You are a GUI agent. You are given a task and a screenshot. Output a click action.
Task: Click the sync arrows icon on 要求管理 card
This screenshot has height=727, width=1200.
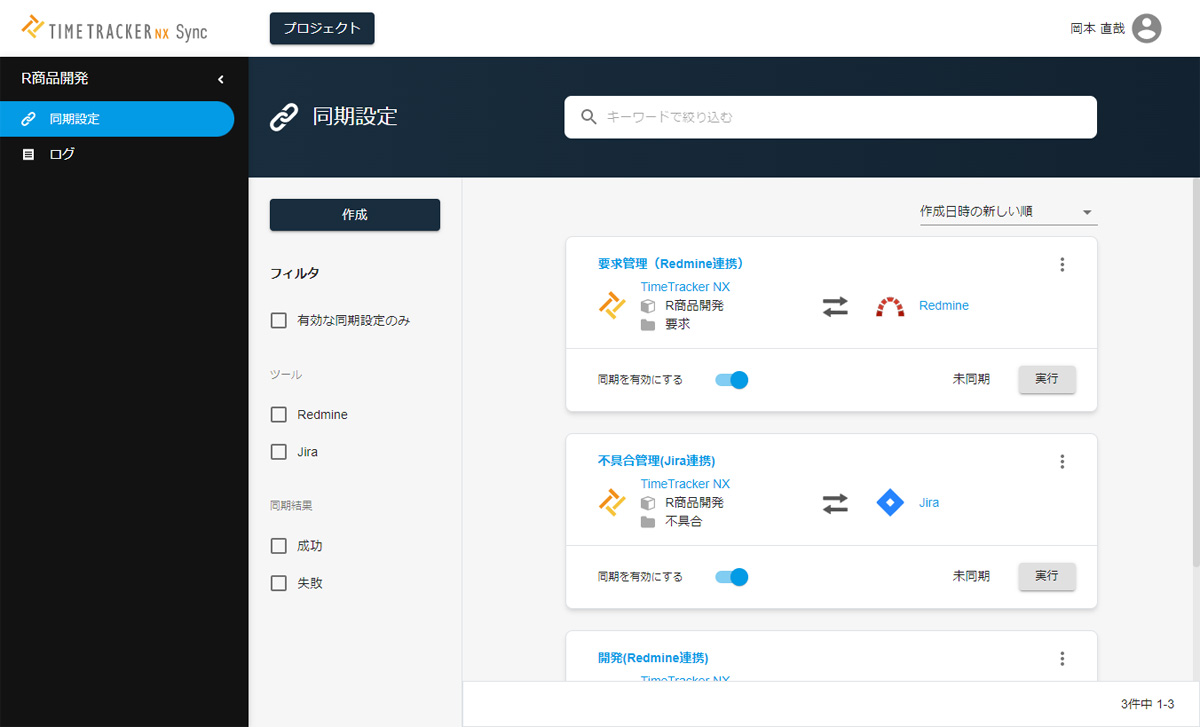(837, 306)
